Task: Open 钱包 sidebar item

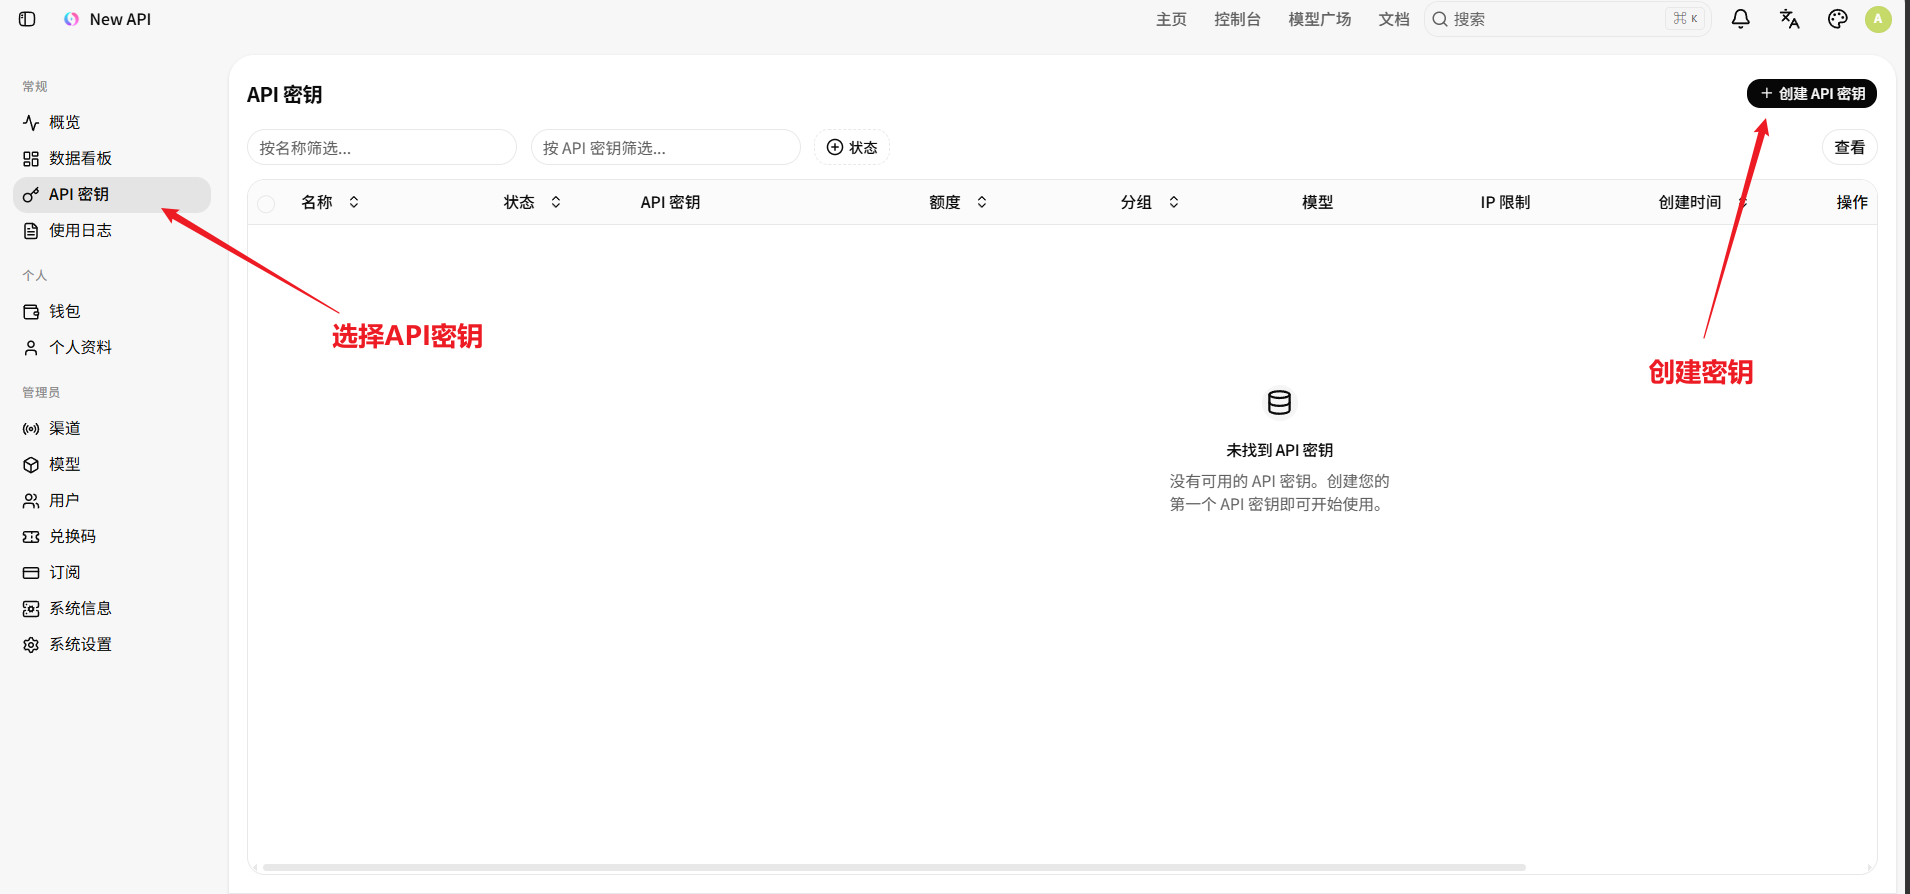Action: coord(112,311)
